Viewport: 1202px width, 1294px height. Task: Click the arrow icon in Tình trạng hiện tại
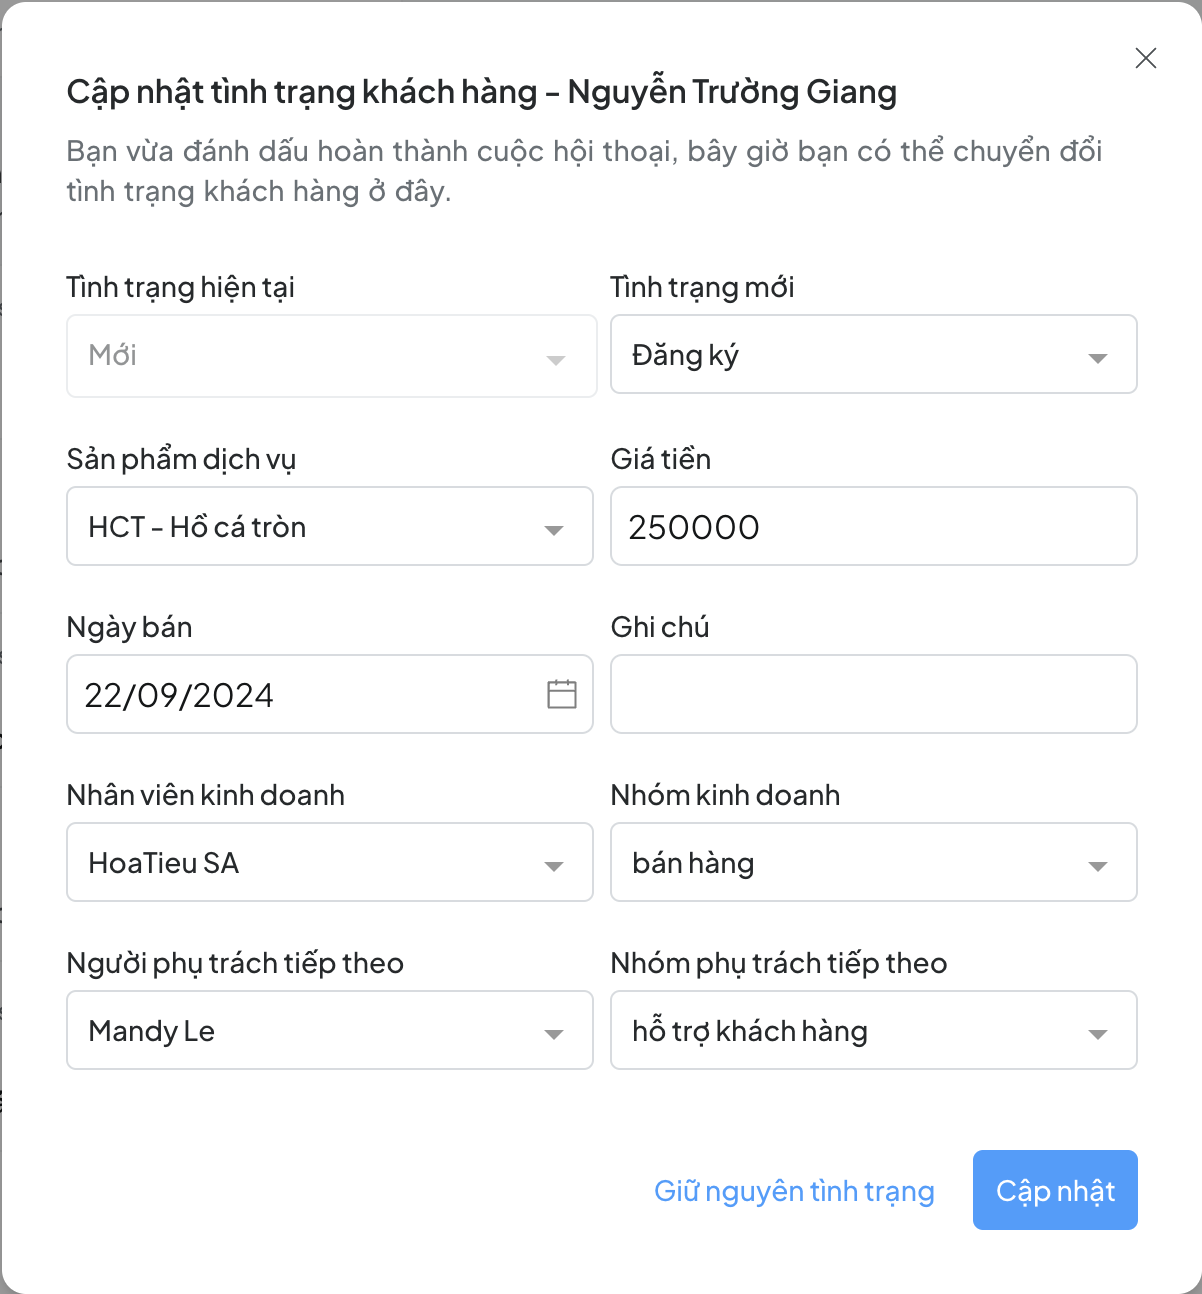556,360
